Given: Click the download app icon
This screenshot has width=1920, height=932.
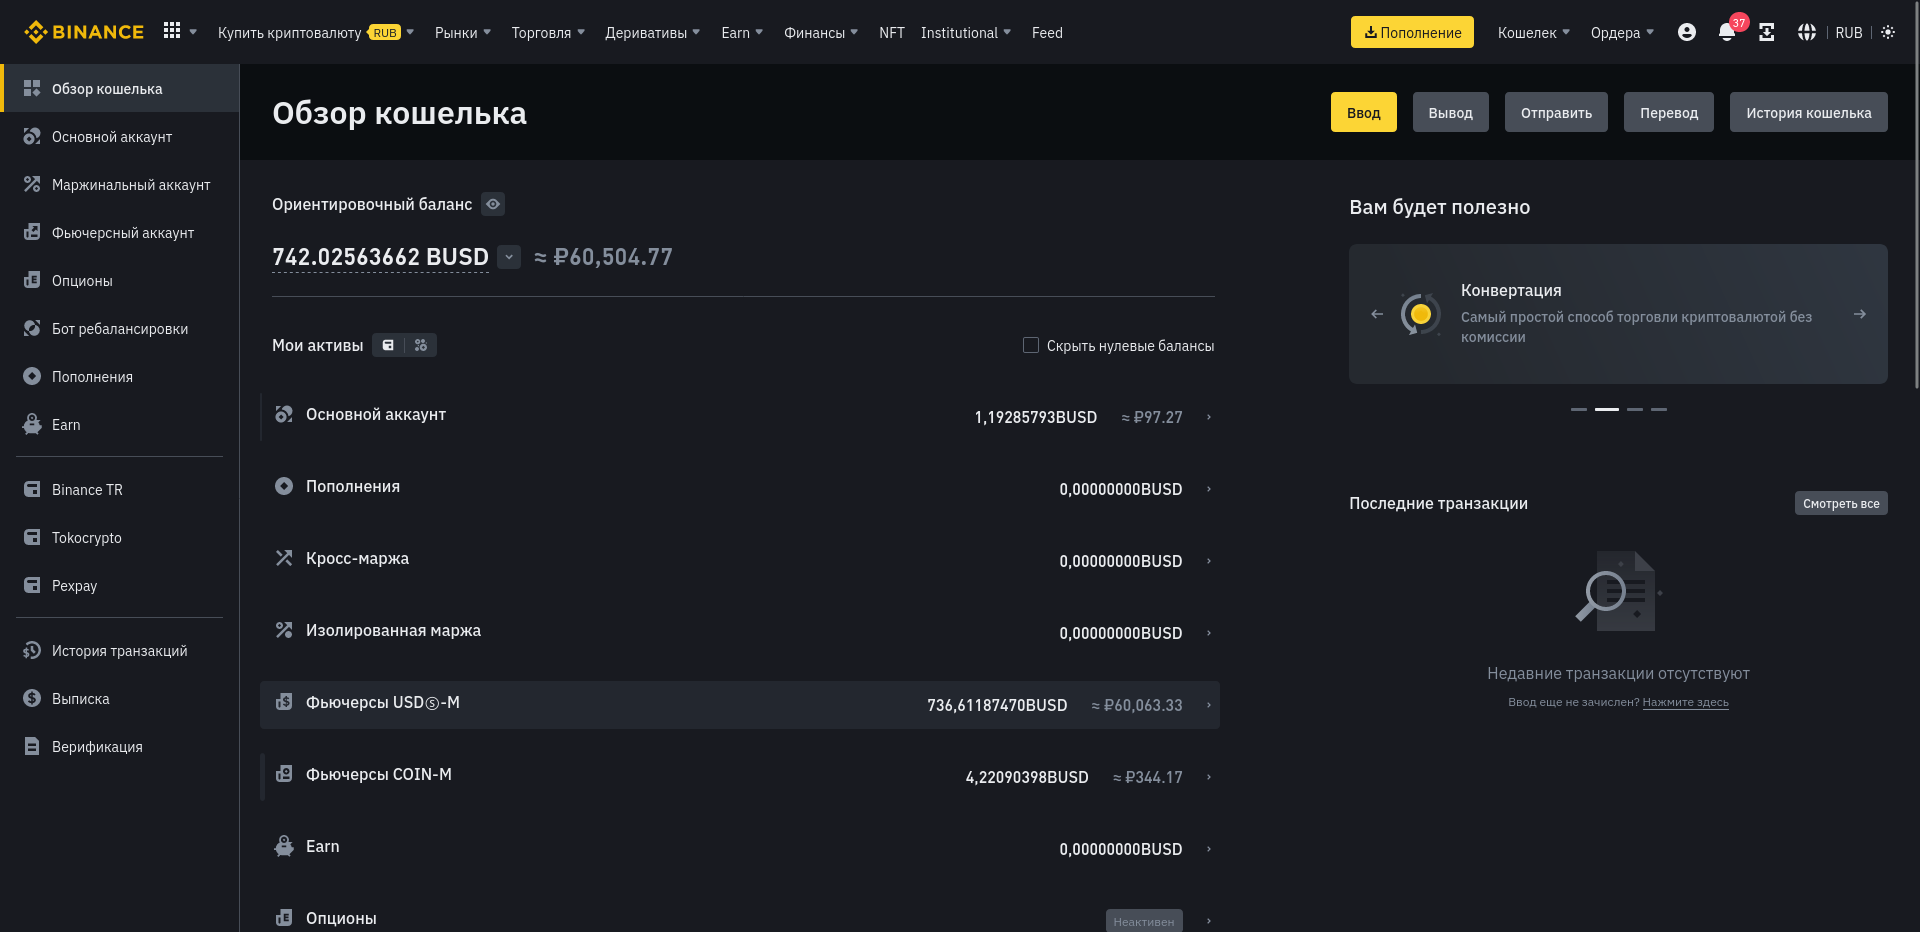Looking at the screenshot, I should pos(1767,32).
